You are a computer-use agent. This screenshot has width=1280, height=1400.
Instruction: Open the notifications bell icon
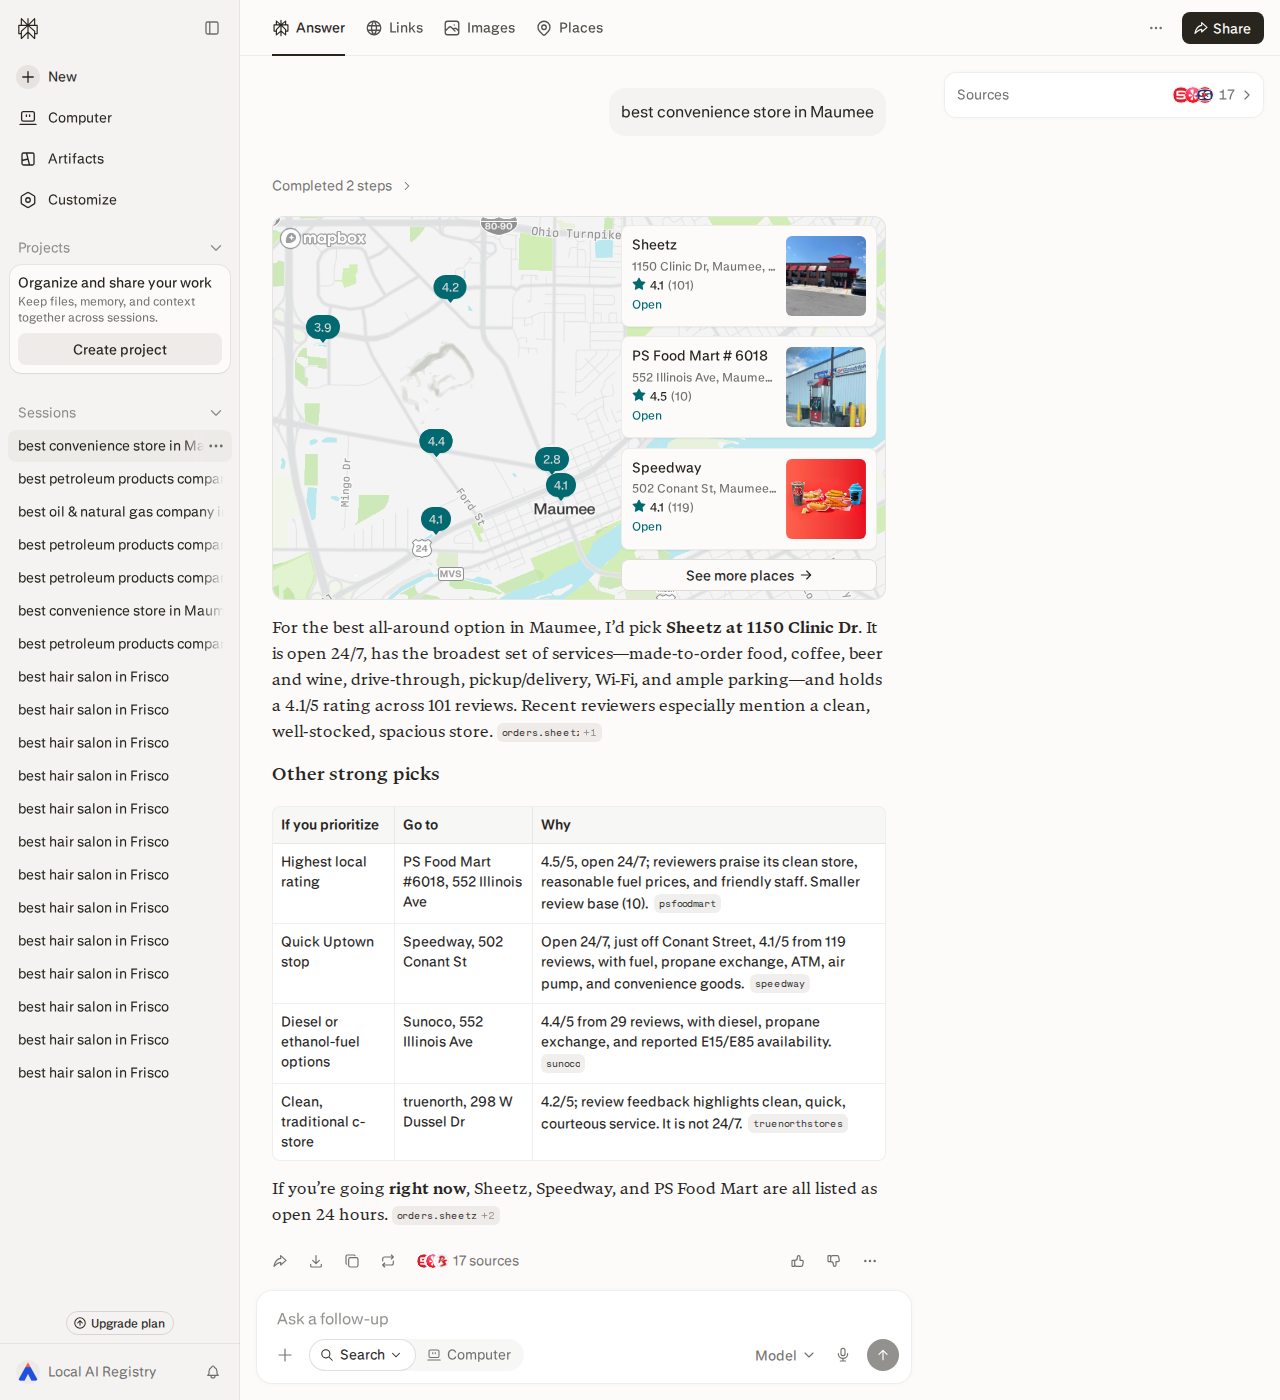(x=213, y=1372)
